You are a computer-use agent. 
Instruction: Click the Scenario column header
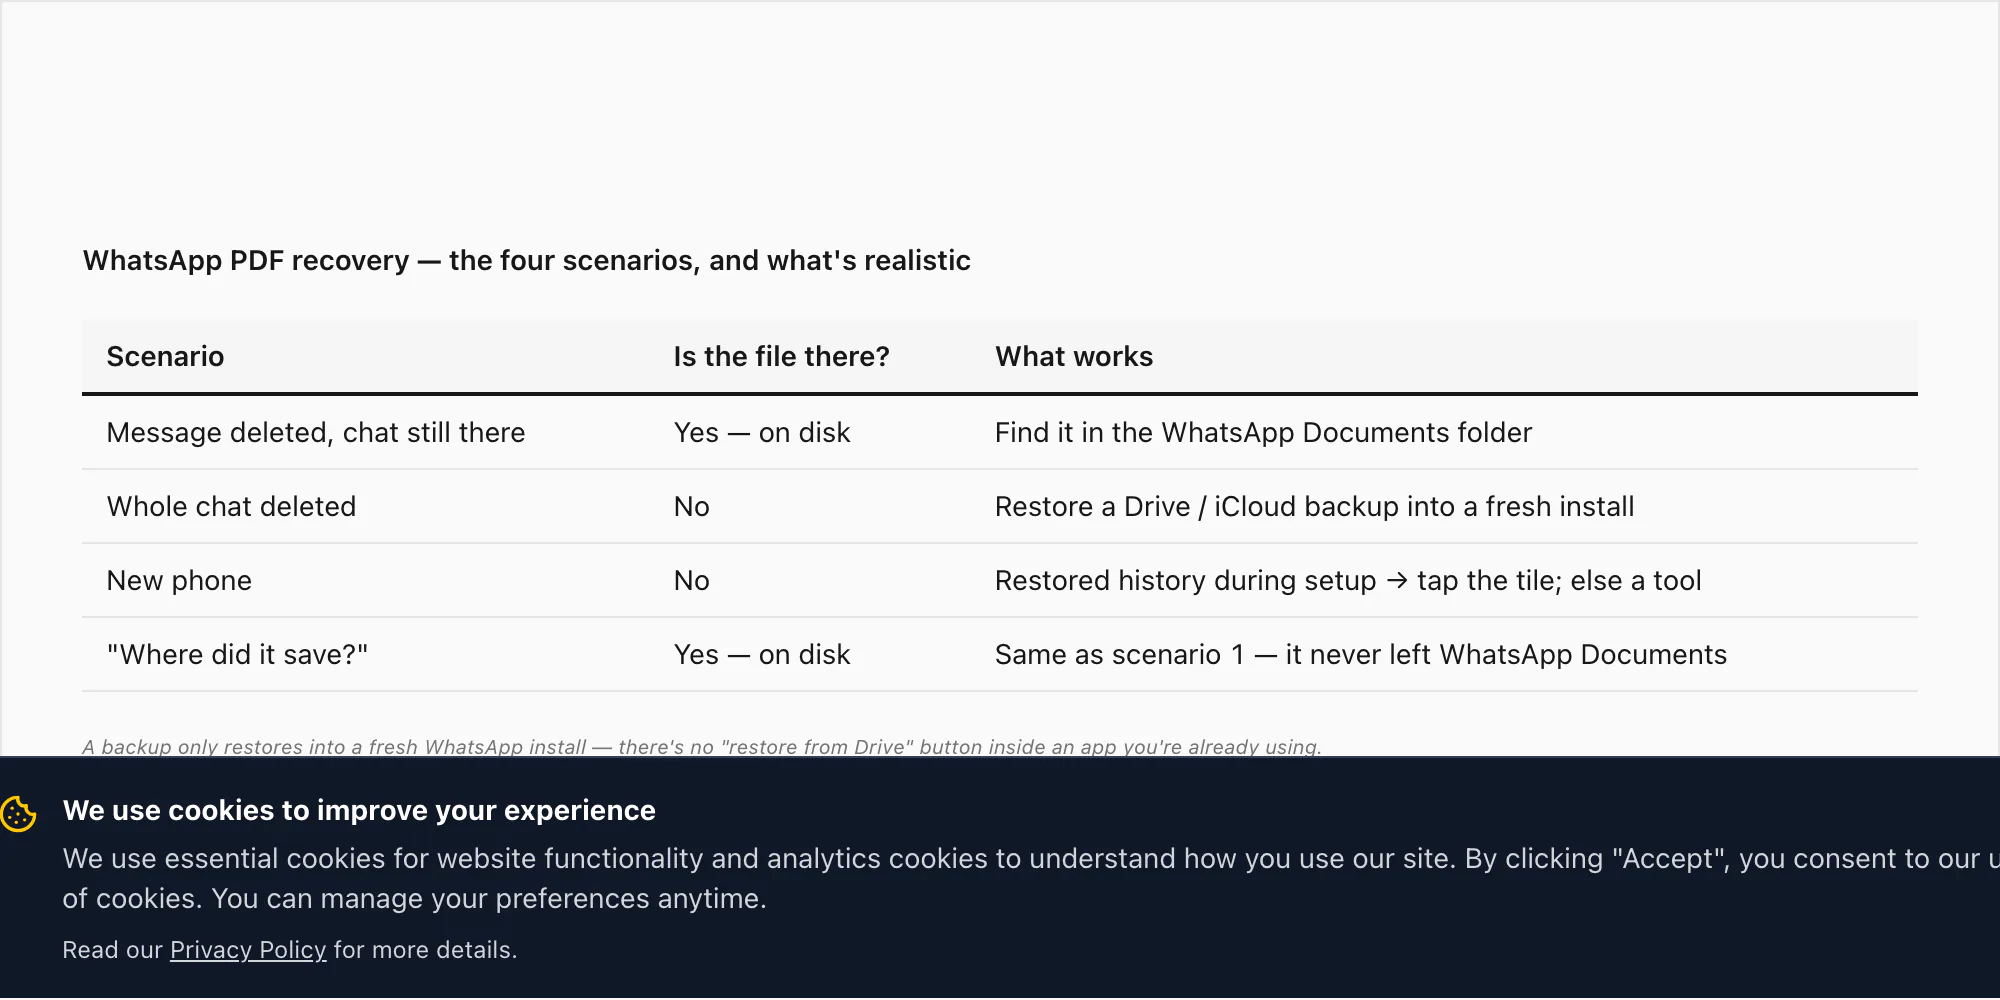(x=165, y=357)
